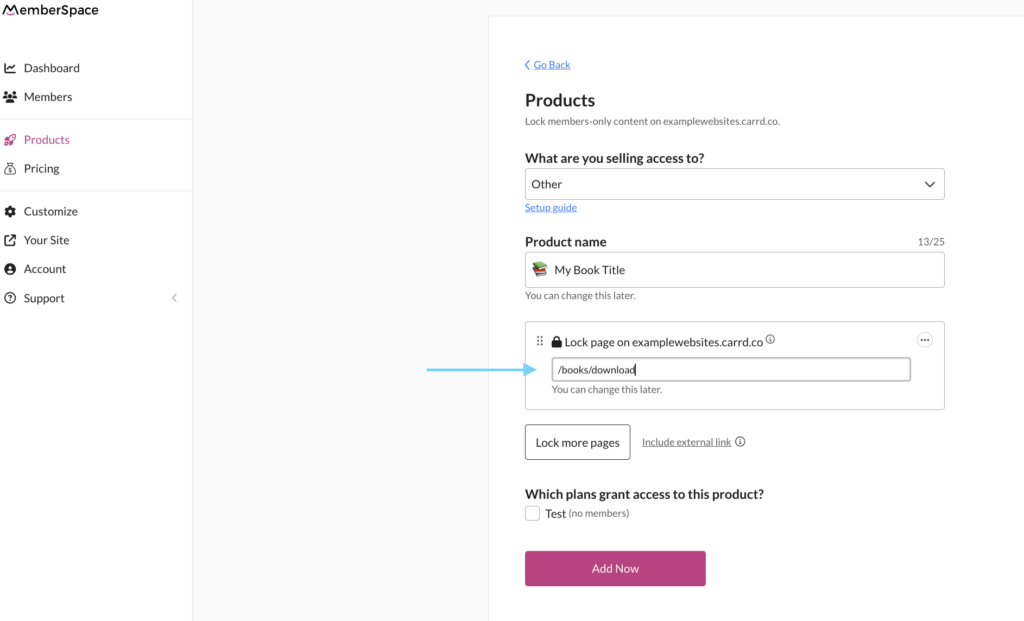Click the Customize gear icon
Viewport: 1024px width, 621px height.
10,212
